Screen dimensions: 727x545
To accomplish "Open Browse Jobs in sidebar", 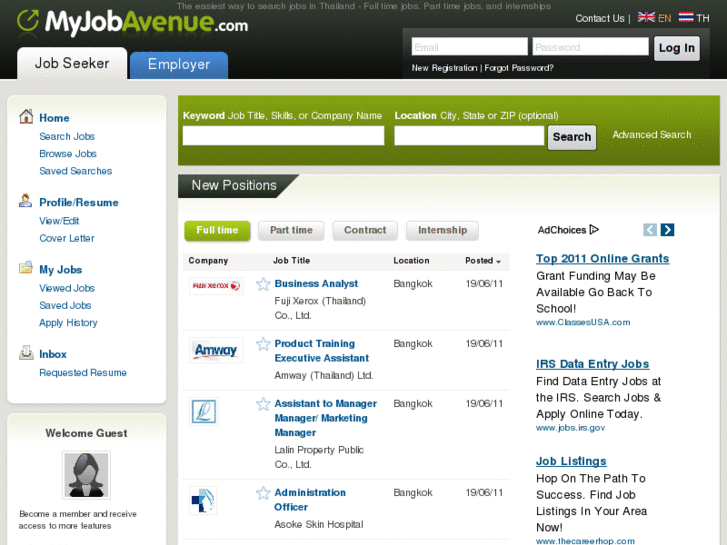I will click(68, 154).
